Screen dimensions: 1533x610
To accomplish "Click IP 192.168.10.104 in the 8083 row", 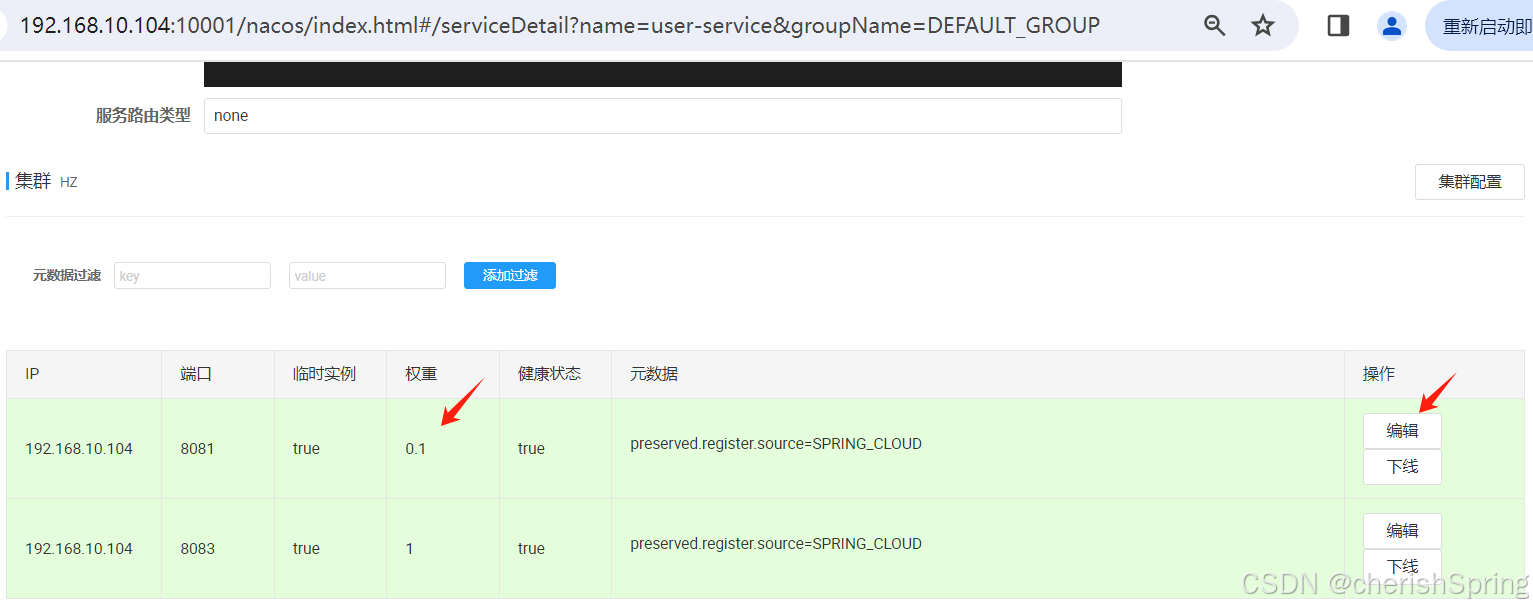I will click(x=79, y=549).
